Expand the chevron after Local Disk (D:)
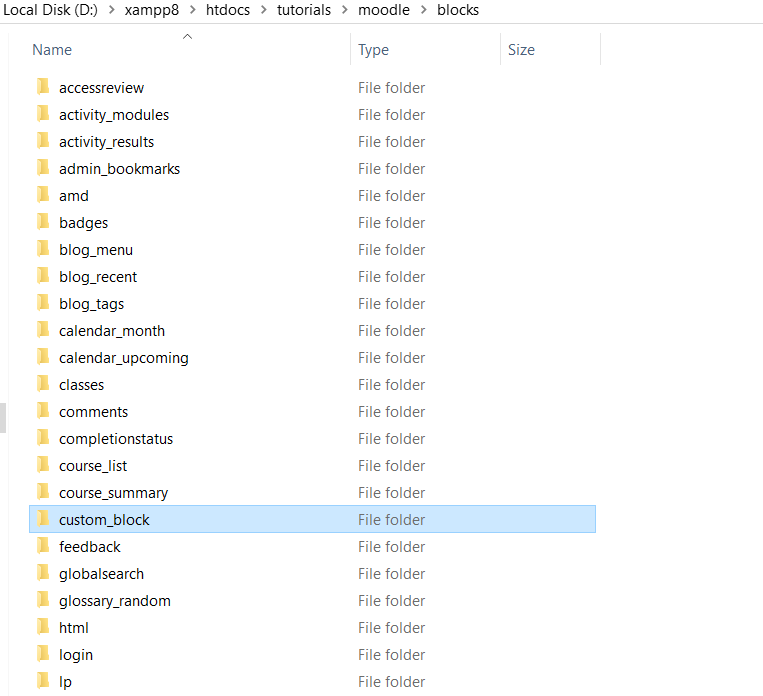 pyautogui.click(x=111, y=10)
